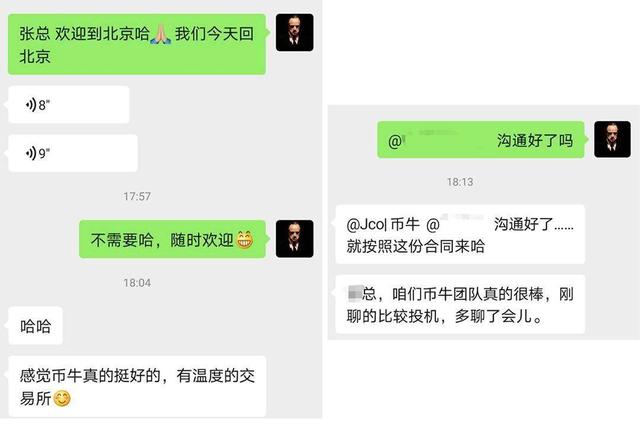The image size is (640, 444).
Task: Click the 18:04 timestamp label
Action: 137,283
